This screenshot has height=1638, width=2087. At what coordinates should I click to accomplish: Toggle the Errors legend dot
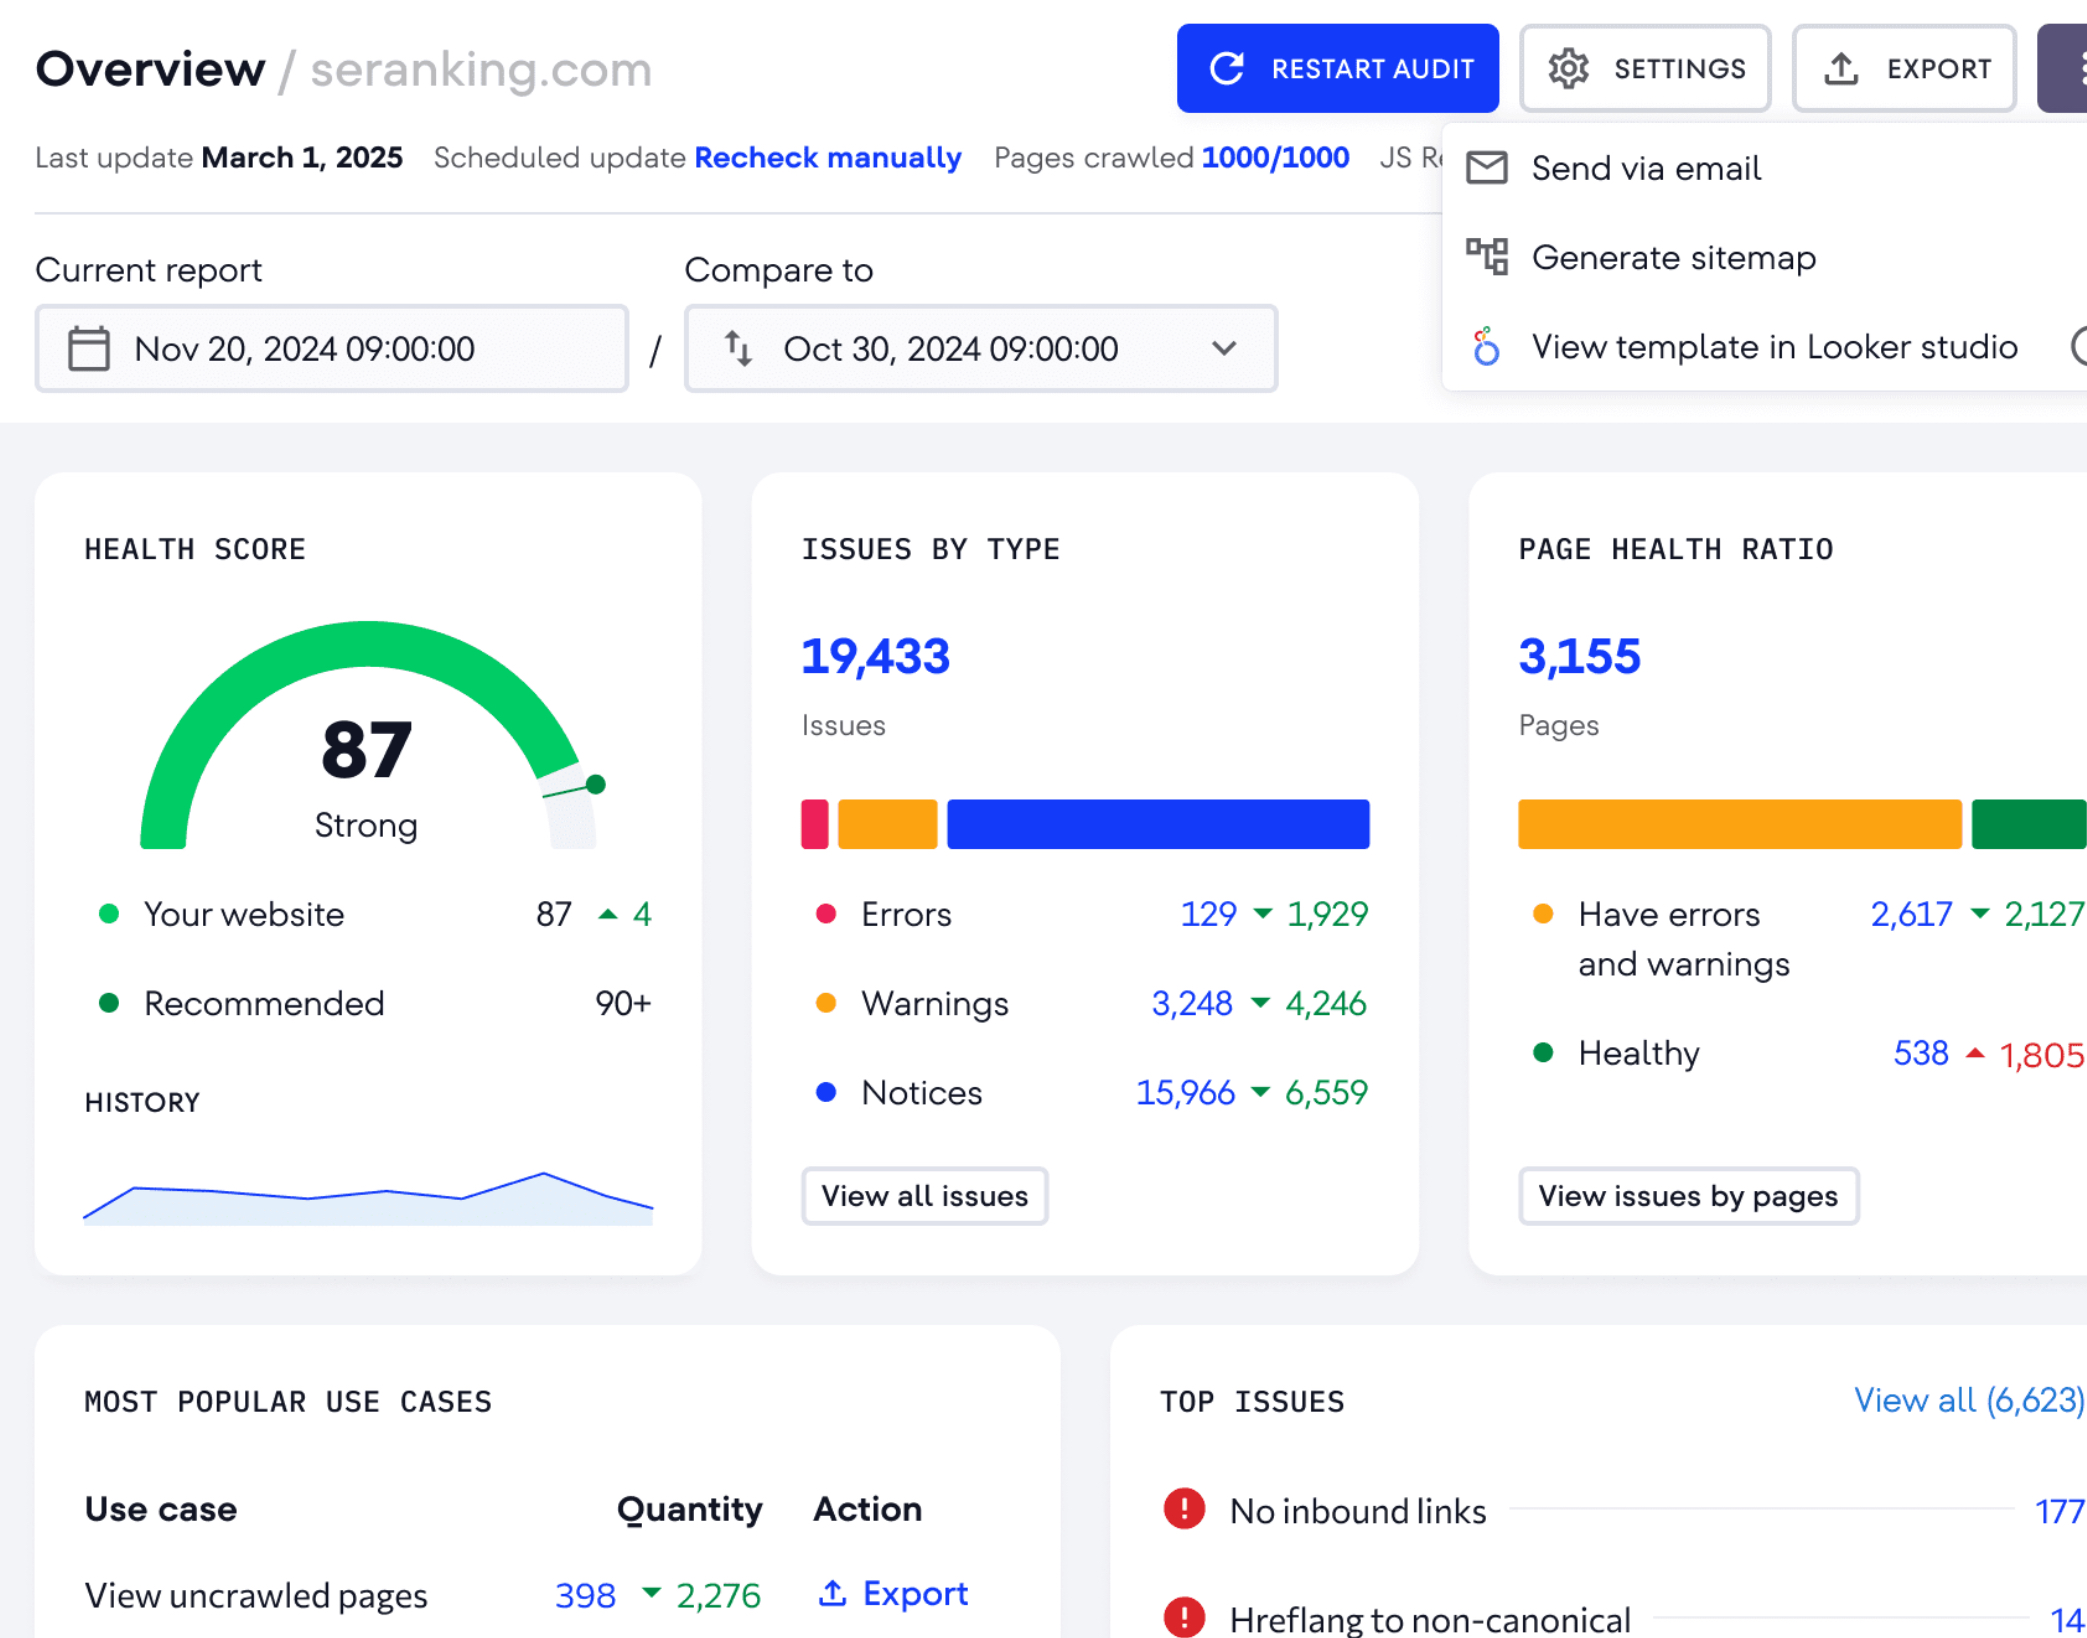pos(825,913)
